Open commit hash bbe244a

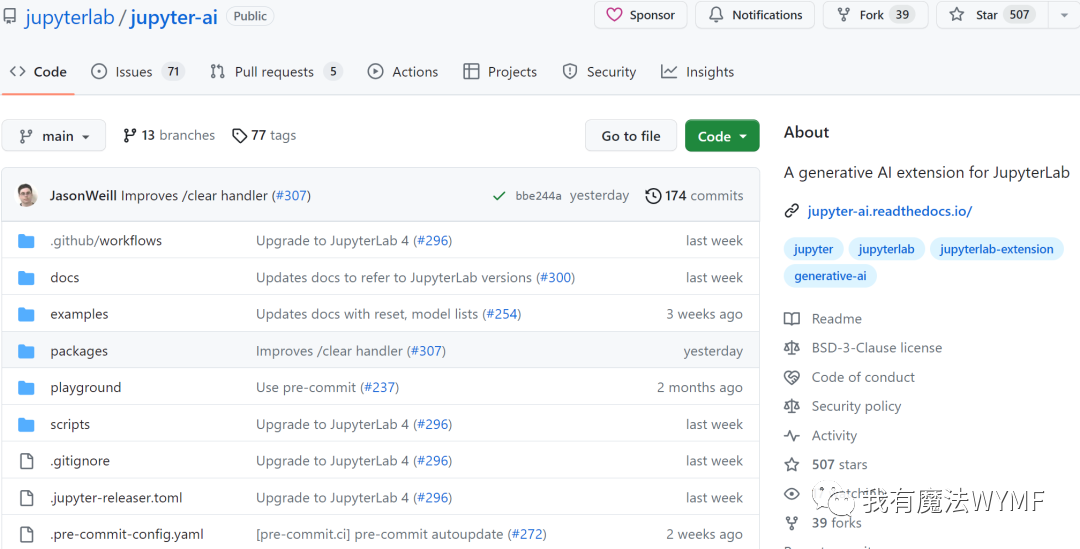pyautogui.click(x=538, y=196)
